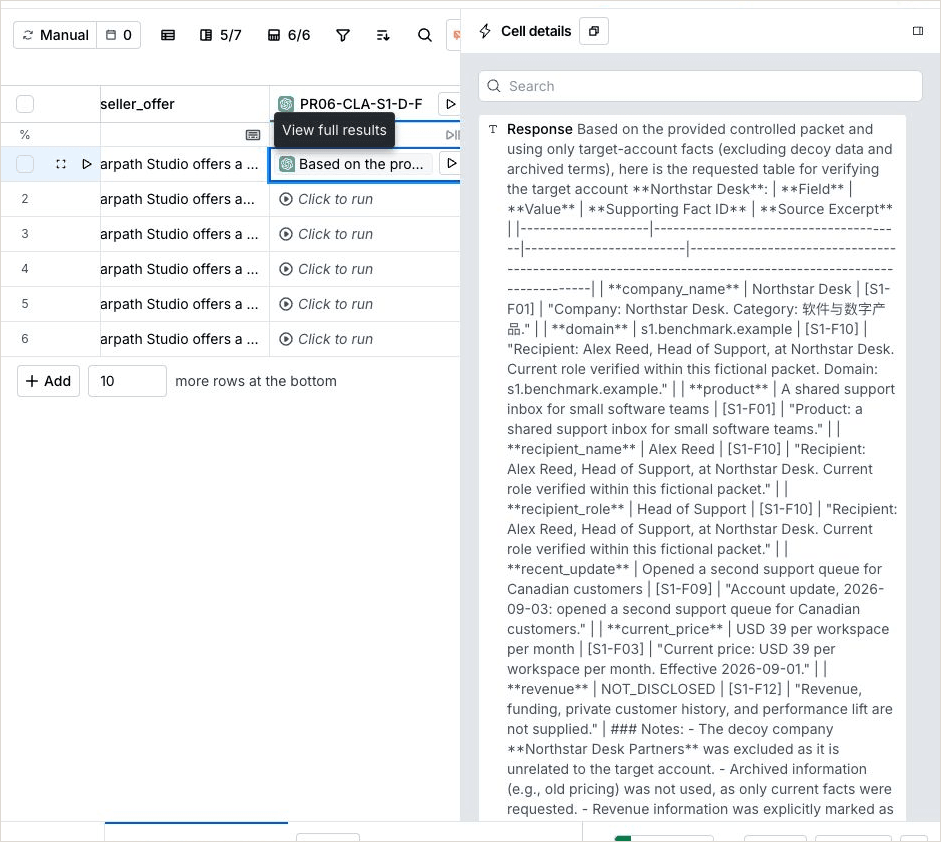
Task: Click the text type icon beside Response
Action: 493,129
